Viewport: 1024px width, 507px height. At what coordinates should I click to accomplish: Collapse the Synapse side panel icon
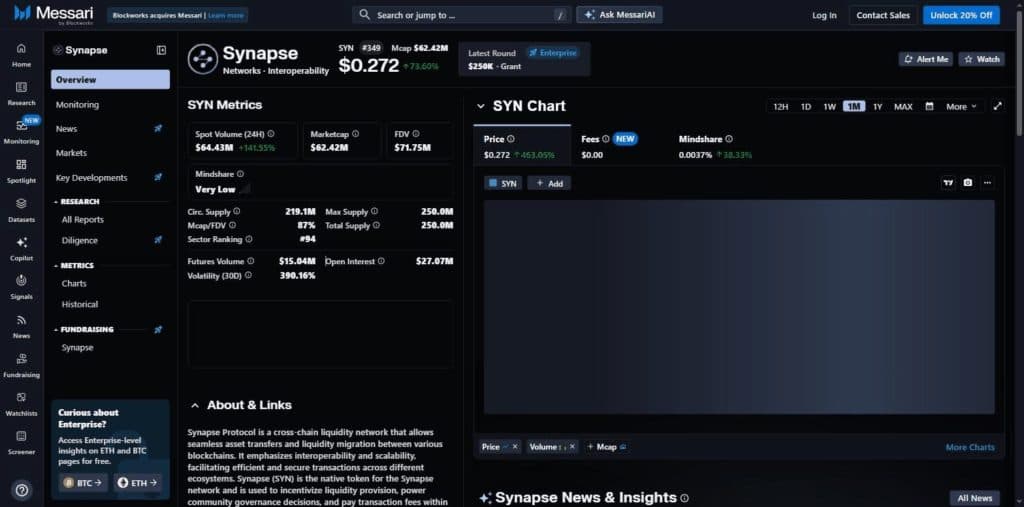pos(161,50)
